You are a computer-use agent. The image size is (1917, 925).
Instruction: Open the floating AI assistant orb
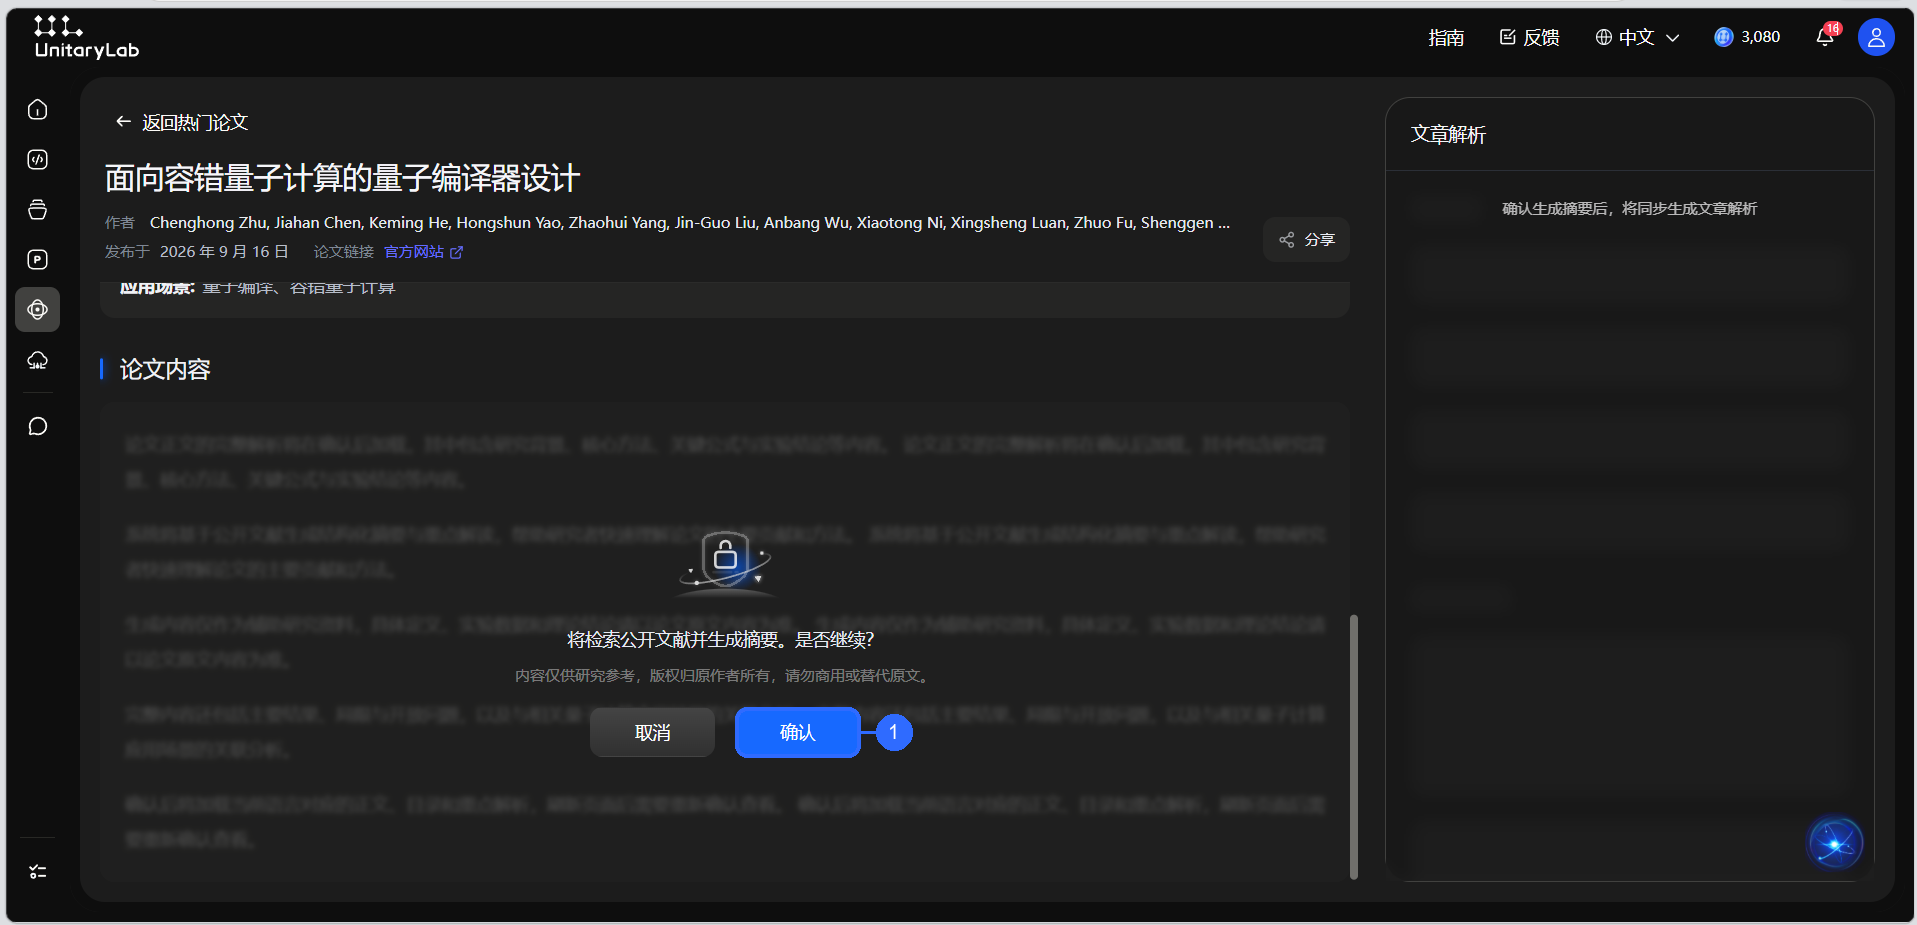tap(1835, 843)
